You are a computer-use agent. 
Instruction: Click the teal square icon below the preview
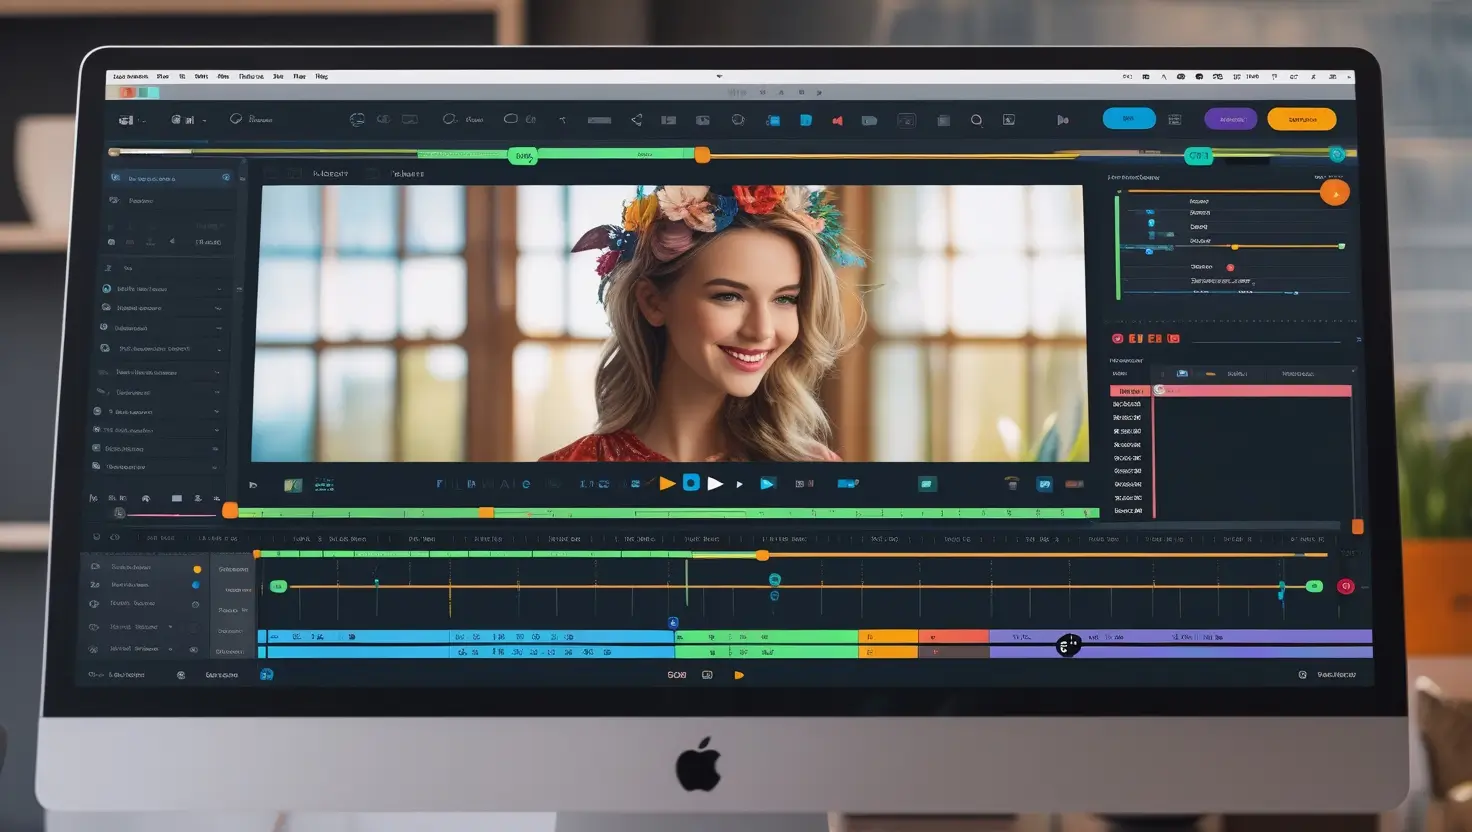(927, 484)
